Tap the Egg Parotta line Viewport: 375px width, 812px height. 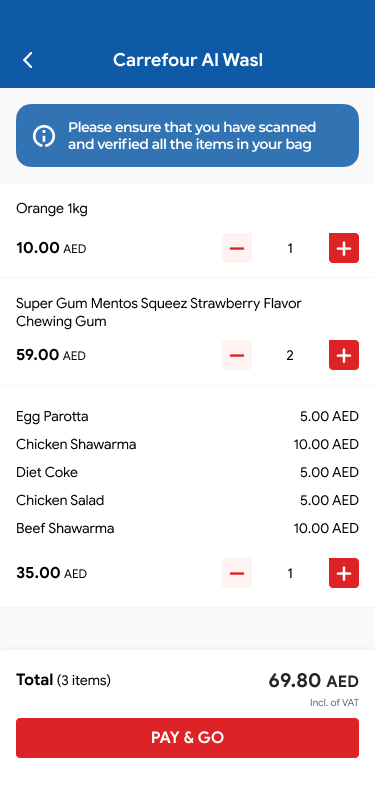pos(188,416)
